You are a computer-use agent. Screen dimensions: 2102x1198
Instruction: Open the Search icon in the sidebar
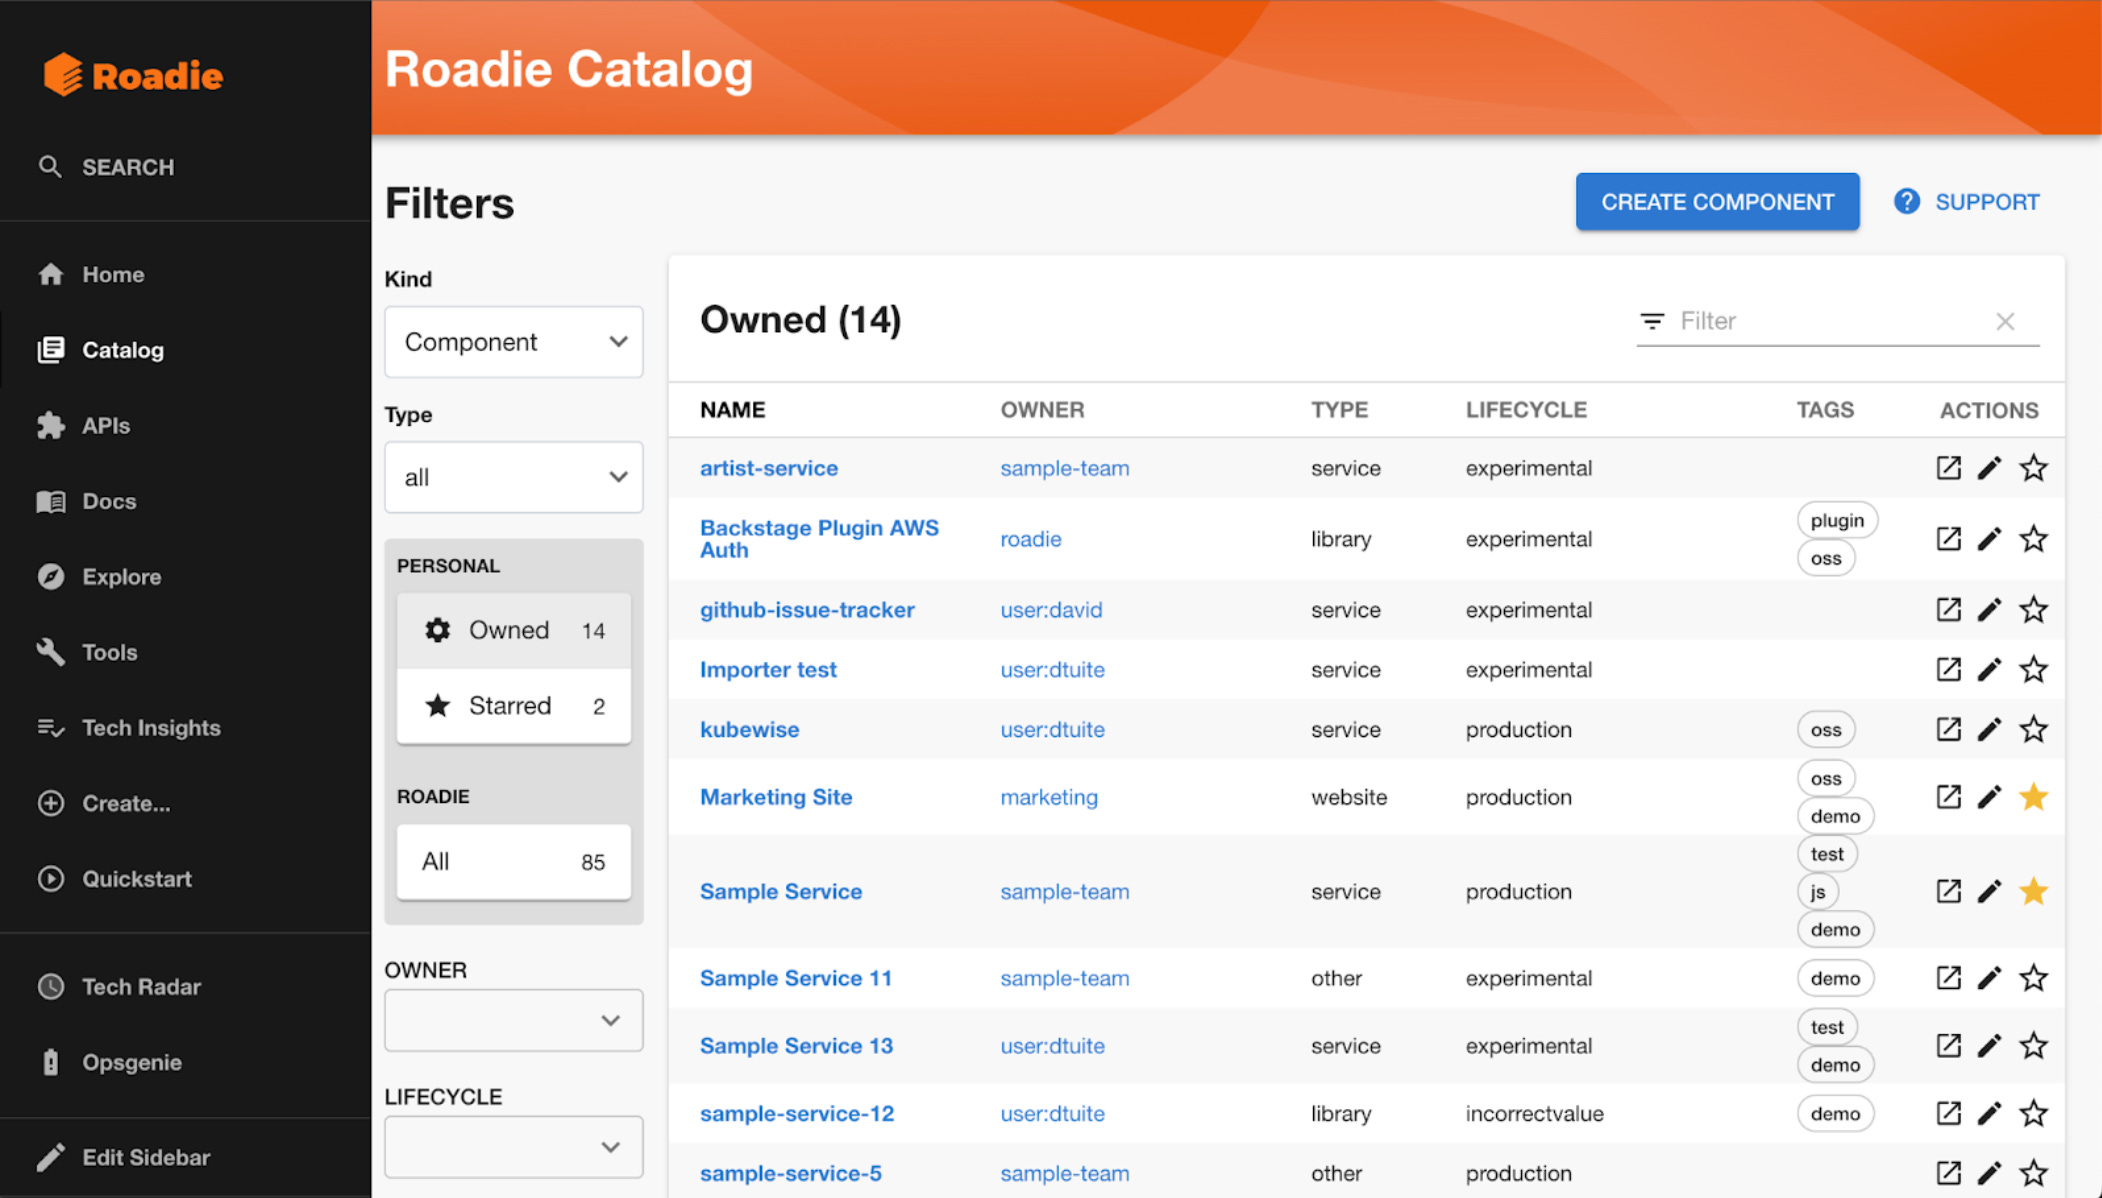51,167
